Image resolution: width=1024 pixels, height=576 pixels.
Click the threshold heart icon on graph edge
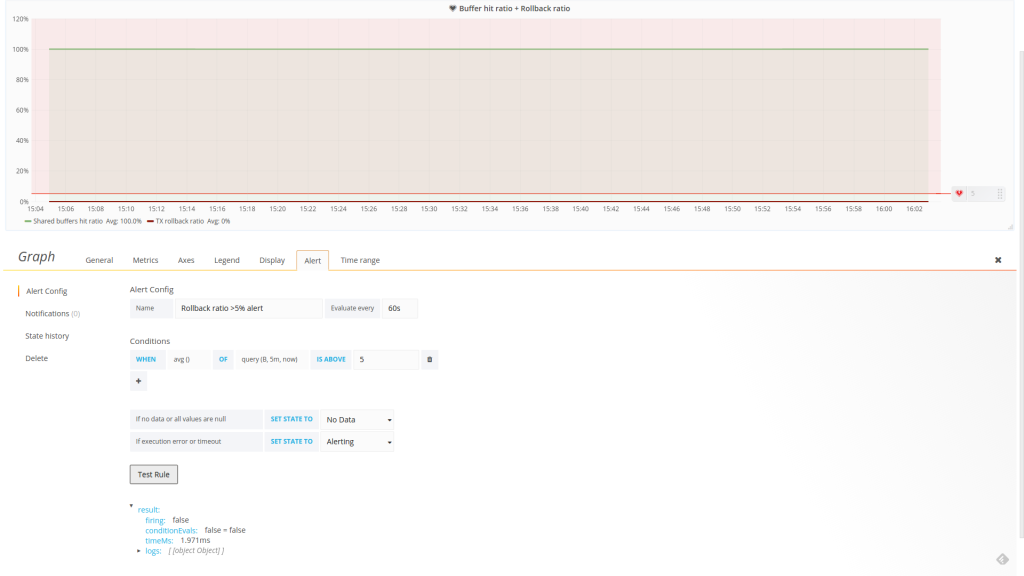[x=958, y=193]
